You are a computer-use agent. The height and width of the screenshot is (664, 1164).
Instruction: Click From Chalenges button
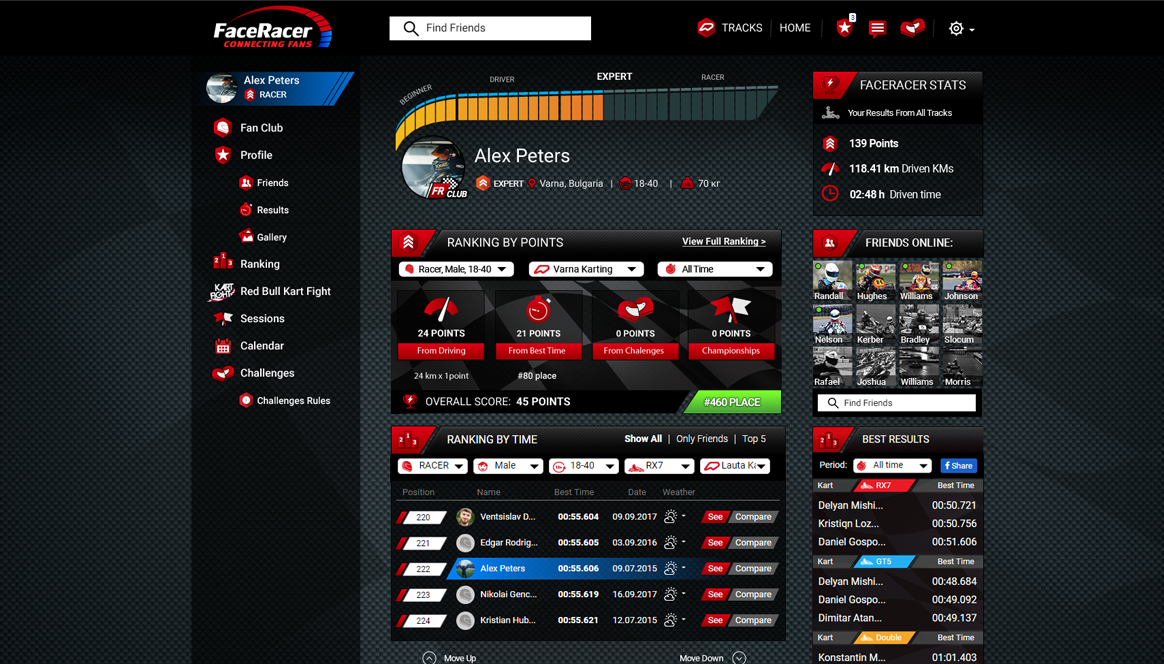[634, 351]
